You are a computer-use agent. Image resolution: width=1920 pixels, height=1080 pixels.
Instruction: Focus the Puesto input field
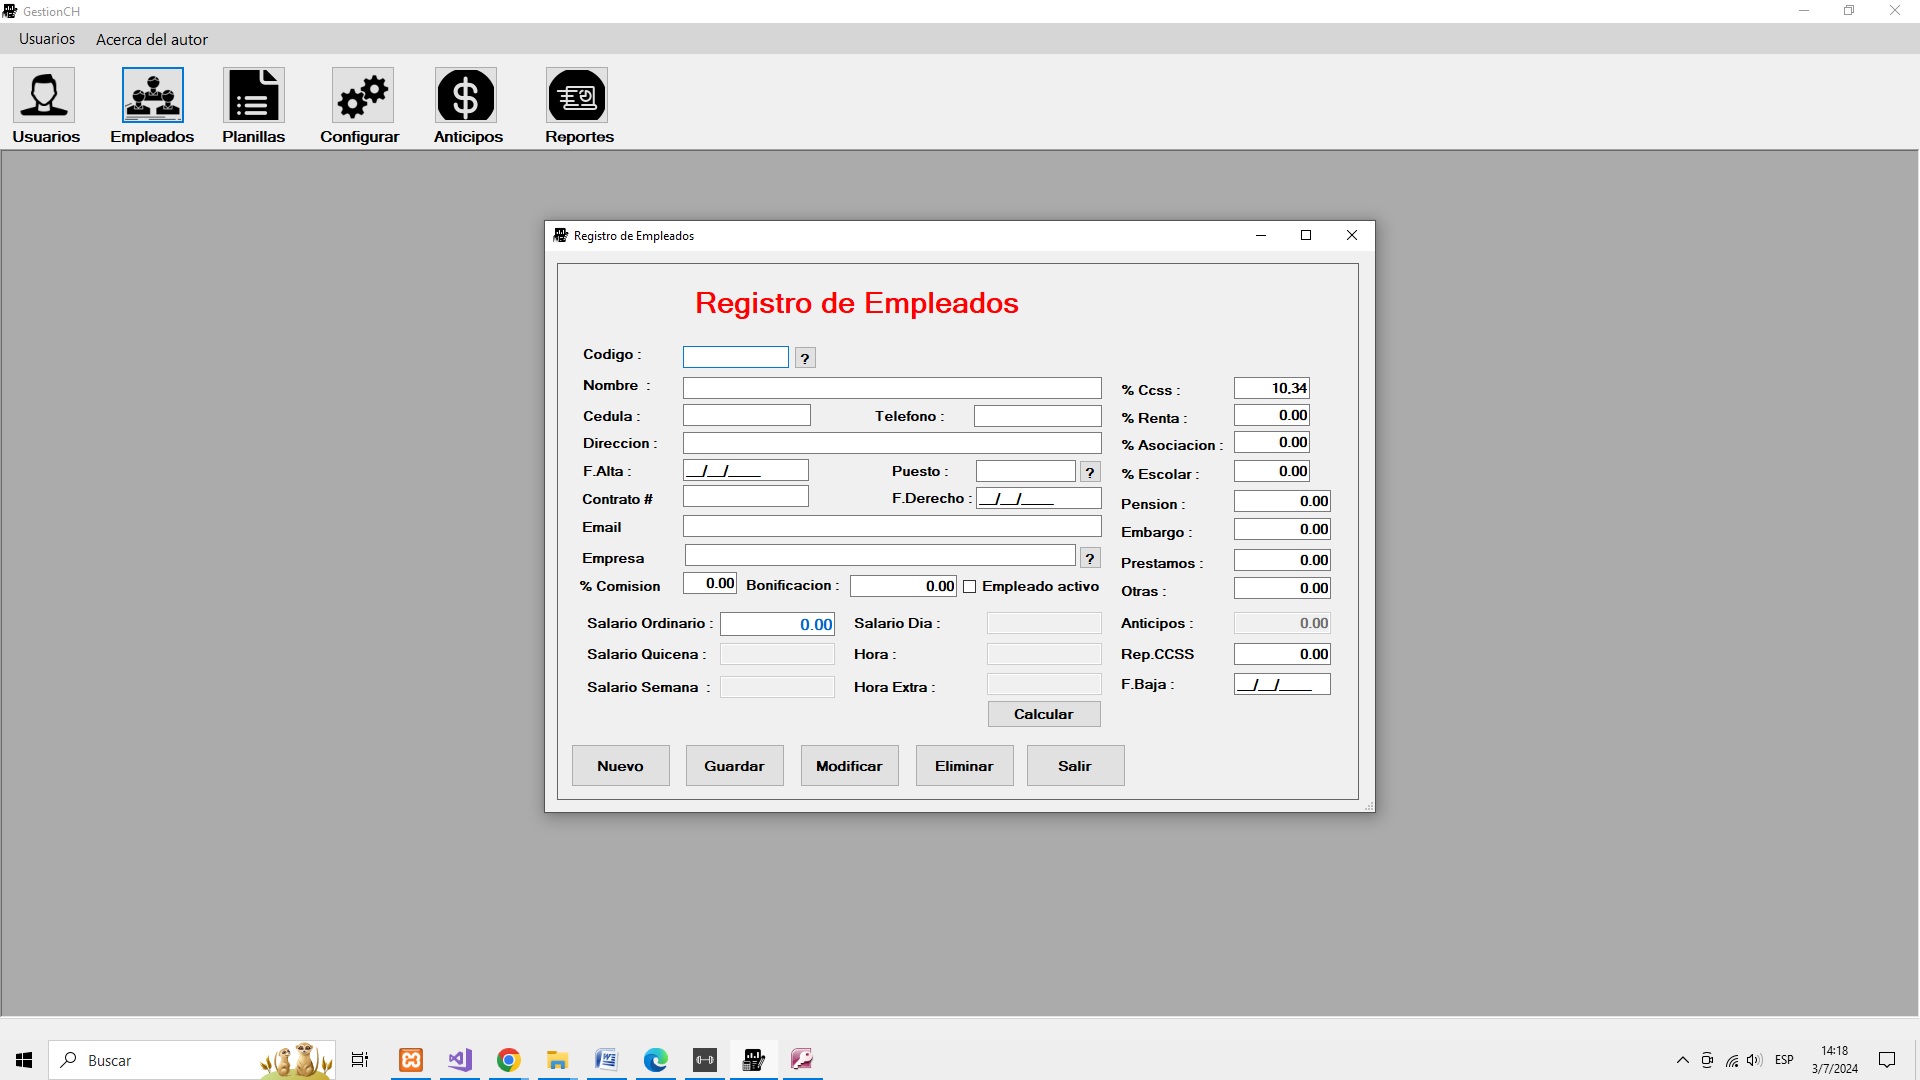point(1026,471)
